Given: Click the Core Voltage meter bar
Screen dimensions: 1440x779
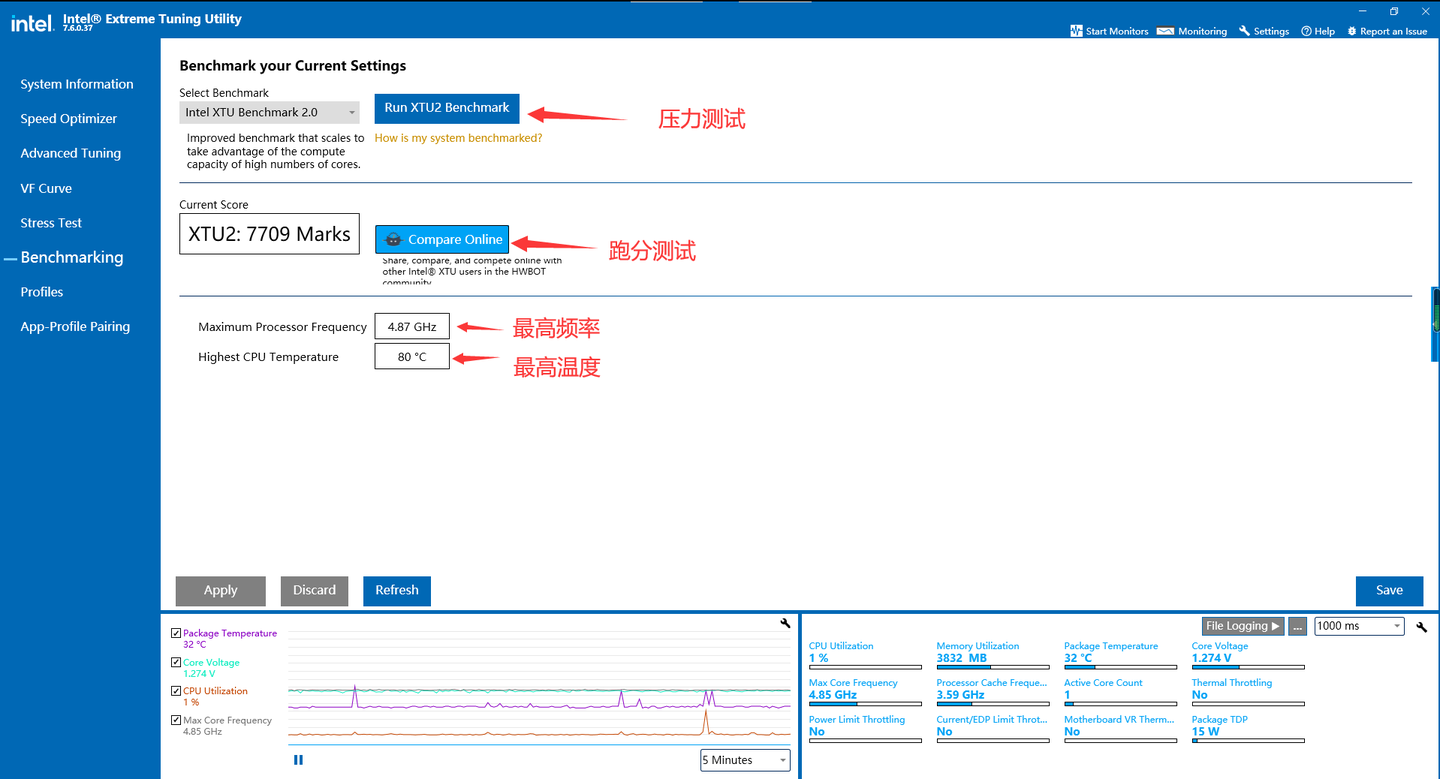Looking at the screenshot, I should [x=1248, y=667].
